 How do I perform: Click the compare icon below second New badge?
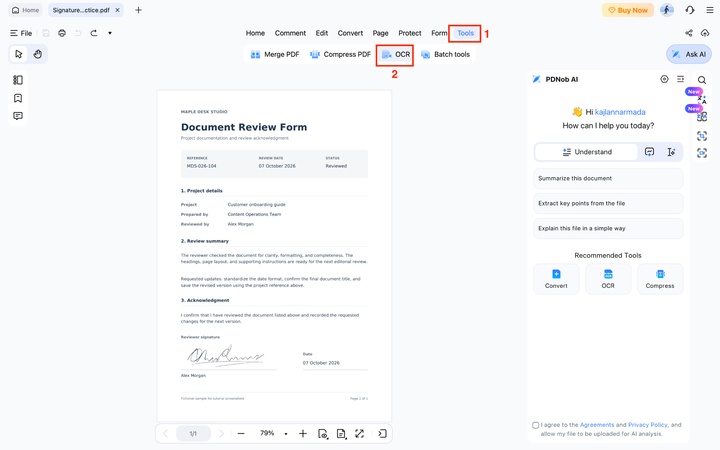(702, 118)
